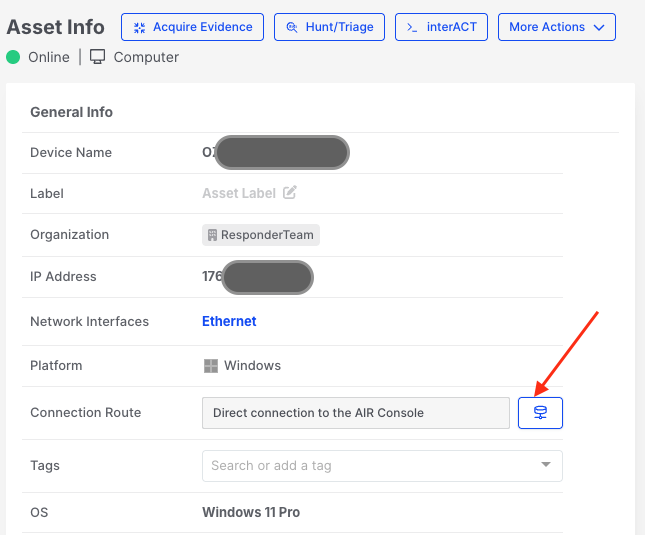Screen dimensions: 645x535
Task: Click the redacted Device Name value
Action: [x=280, y=153]
